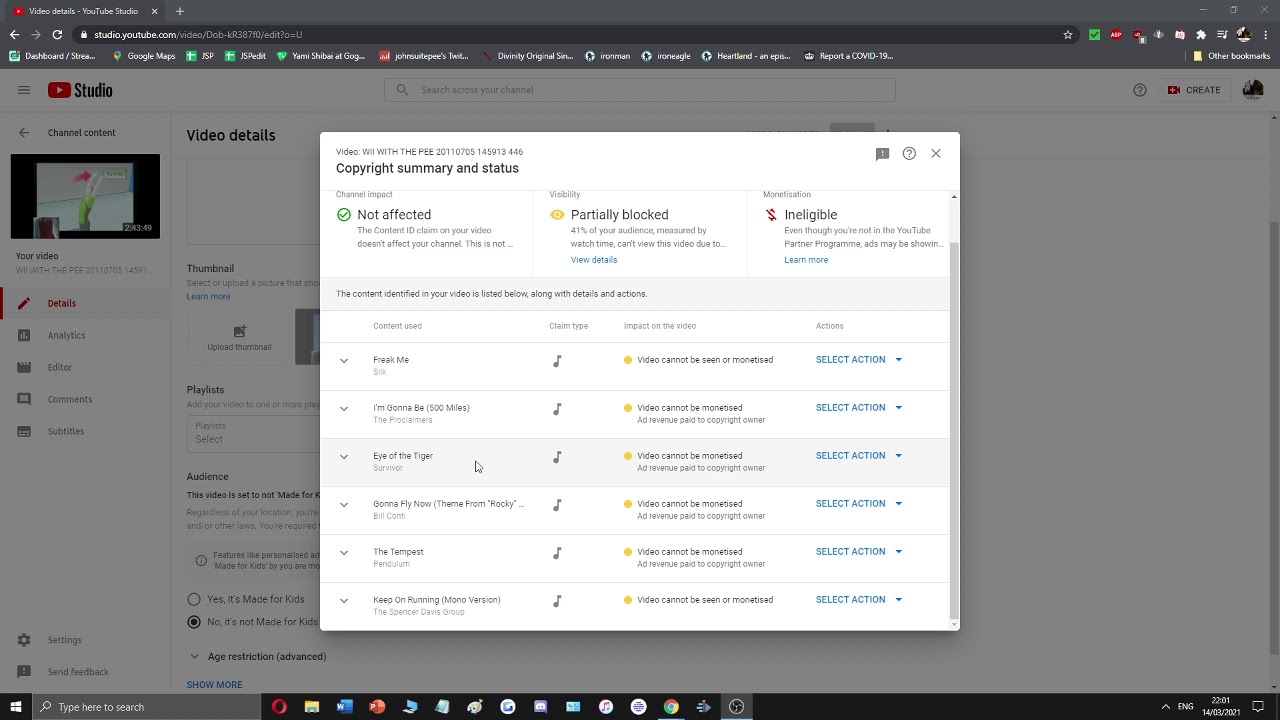Open Settings in the sidebar
The height and width of the screenshot is (720, 1280).
click(x=85, y=640)
